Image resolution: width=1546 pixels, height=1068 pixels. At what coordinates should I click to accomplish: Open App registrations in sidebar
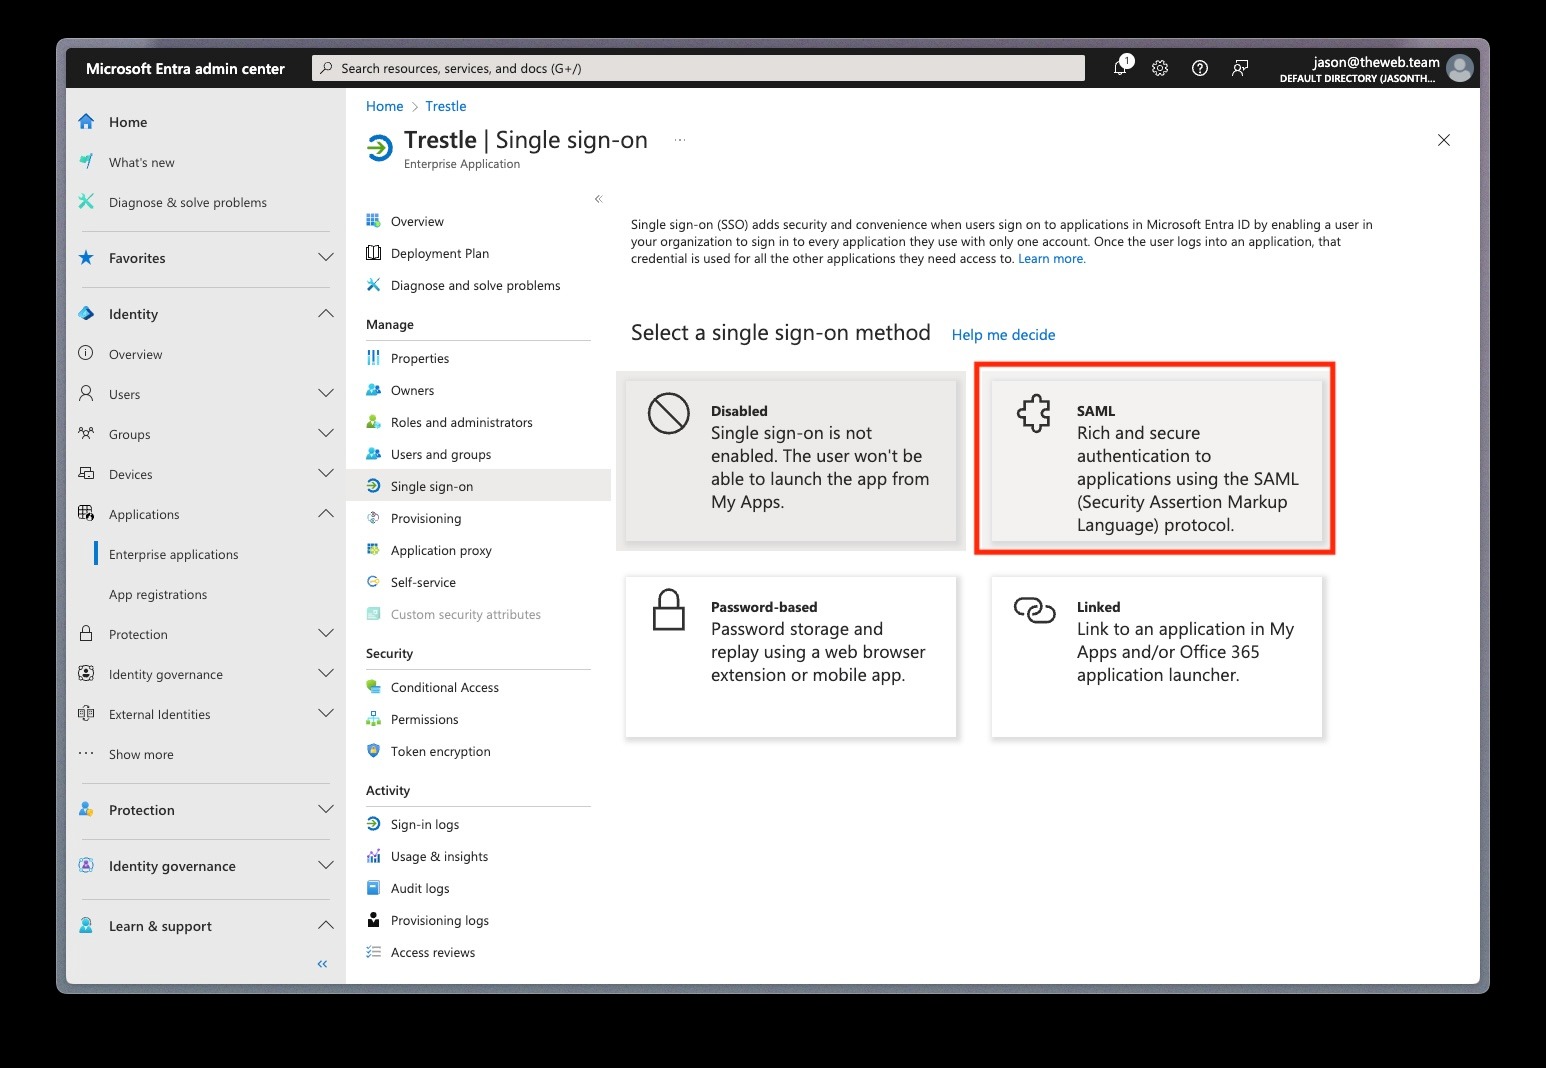tap(158, 594)
